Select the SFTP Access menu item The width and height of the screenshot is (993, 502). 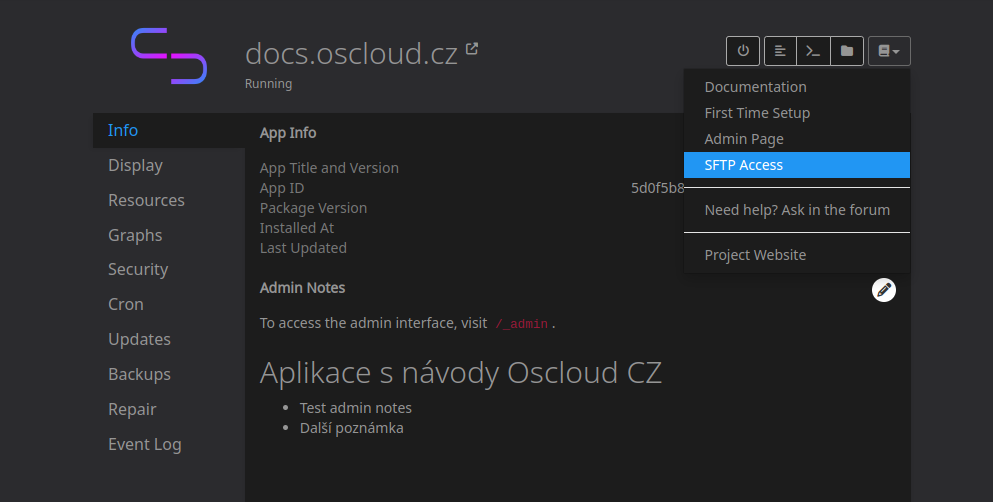coord(744,165)
